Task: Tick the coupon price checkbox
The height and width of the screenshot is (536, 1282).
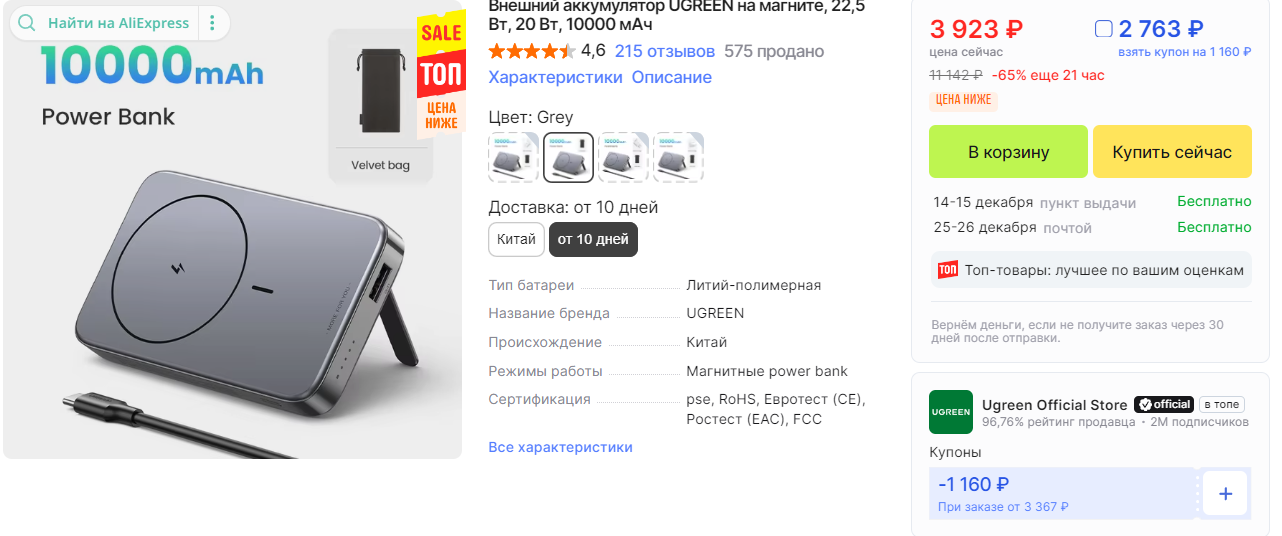Action: point(1104,29)
